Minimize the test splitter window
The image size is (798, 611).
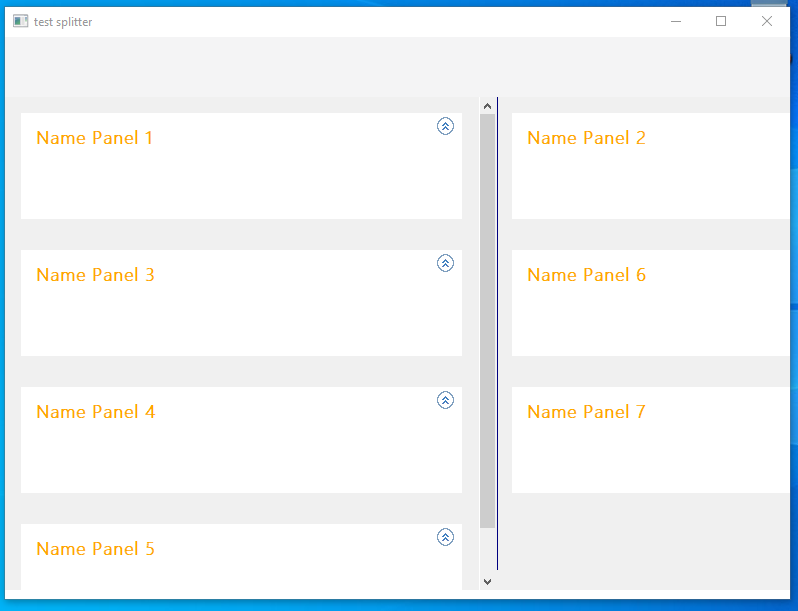[x=676, y=21]
